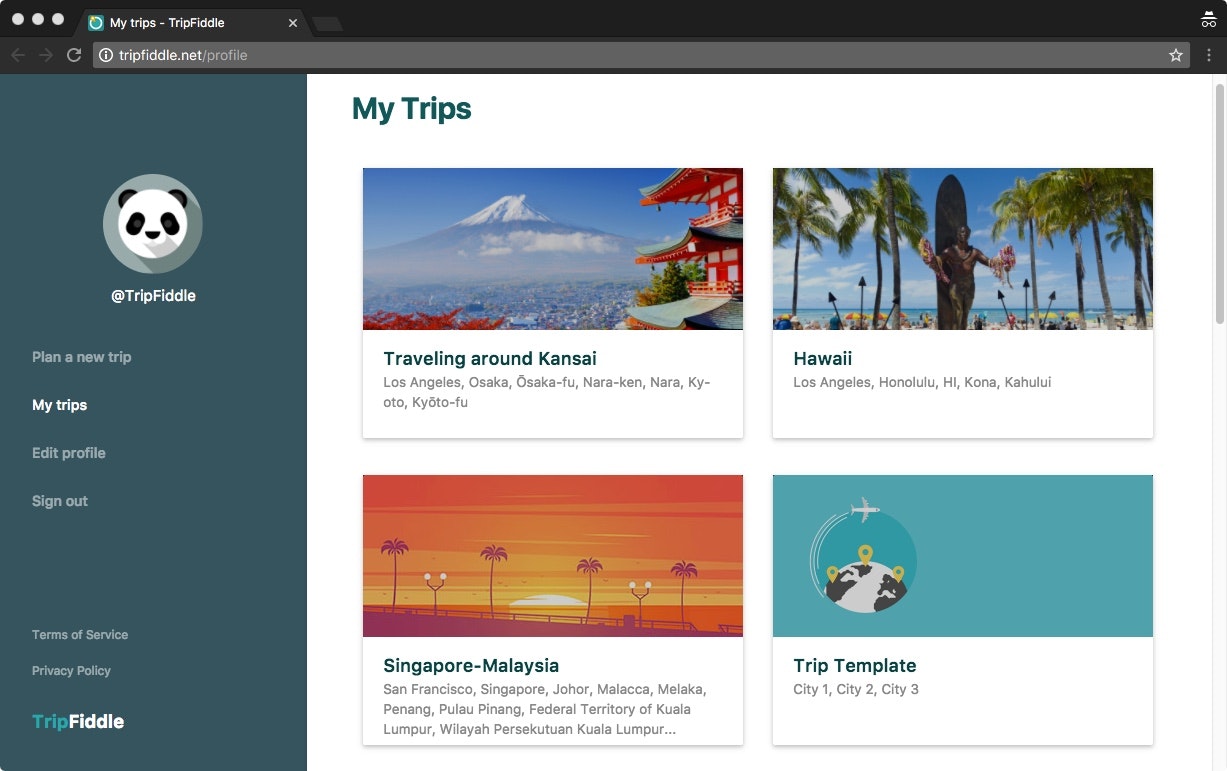The width and height of the screenshot is (1227, 771).
Task: Open the Traveling around Kansai trip card
Action: coord(553,302)
